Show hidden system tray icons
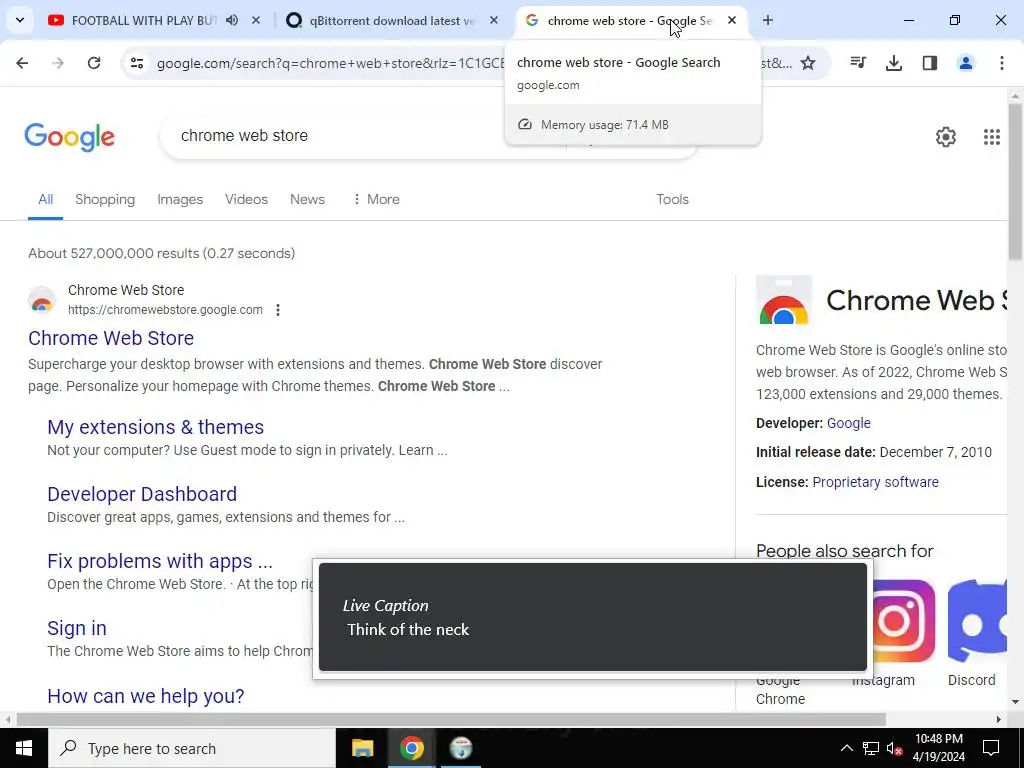This screenshot has width=1024, height=768. coord(846,748)
